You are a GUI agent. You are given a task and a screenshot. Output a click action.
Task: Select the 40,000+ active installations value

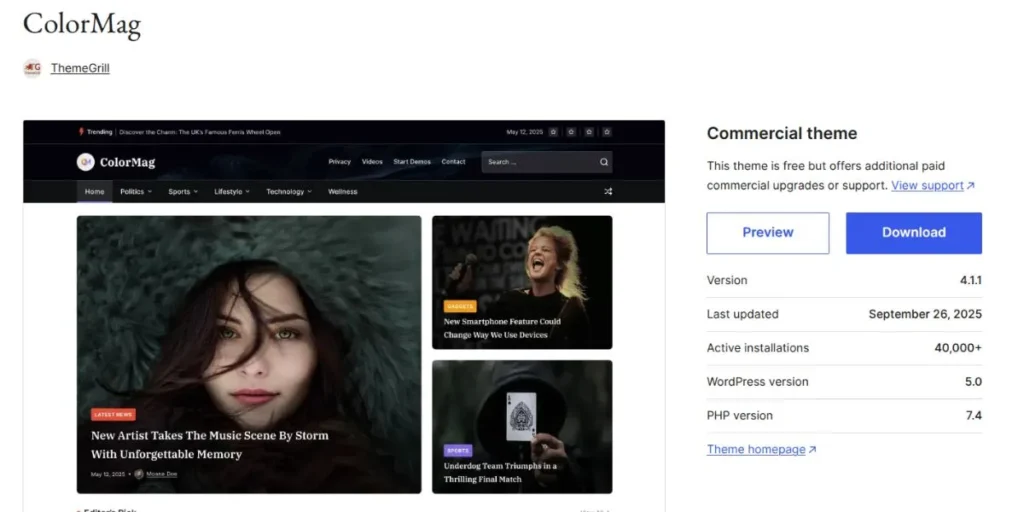(x=957, y=348)
